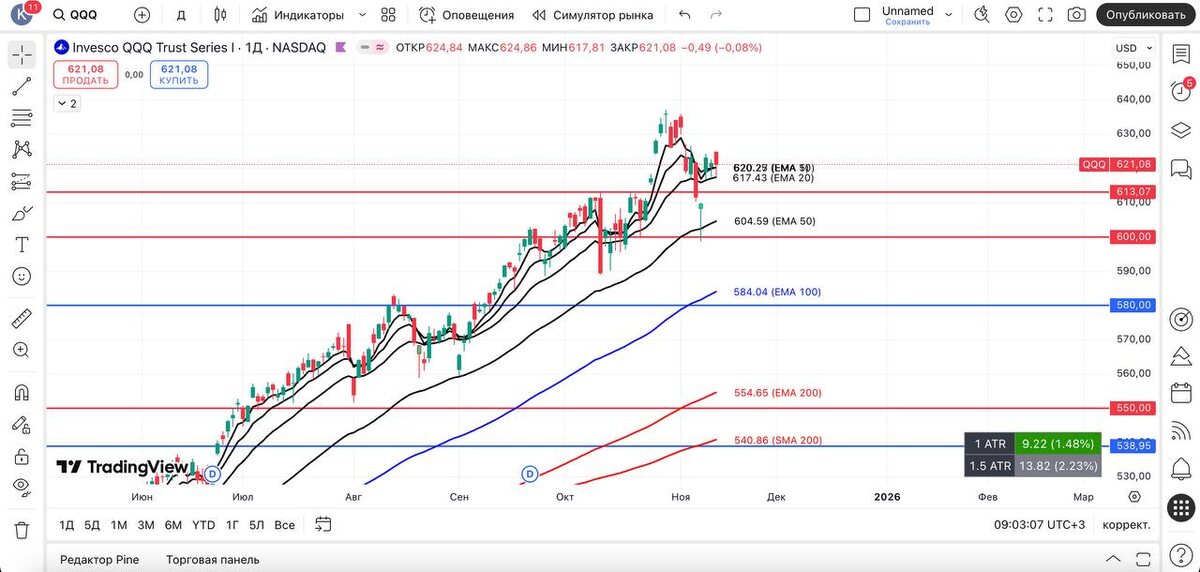Viewport: 1200px width, 572px height.
Task: Open chart settings hexagon icon
Action: (x=1014, y=15)
